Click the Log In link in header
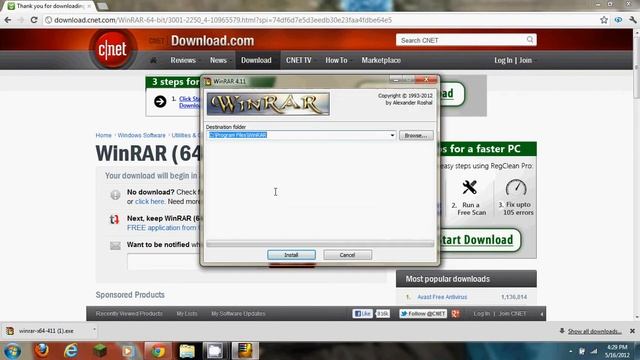This screenshot has height=360, width=640. click(x=503, y=60)
